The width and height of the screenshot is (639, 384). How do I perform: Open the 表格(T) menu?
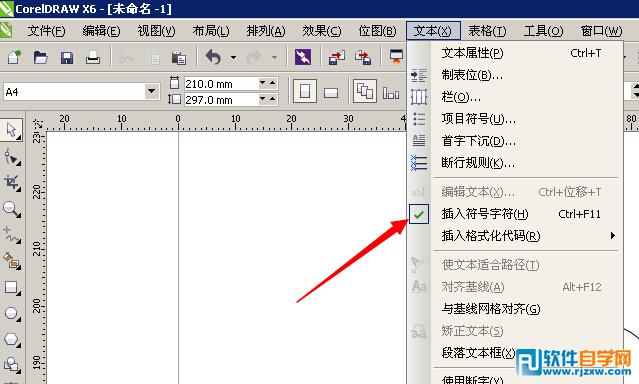[x=487, y=31]
